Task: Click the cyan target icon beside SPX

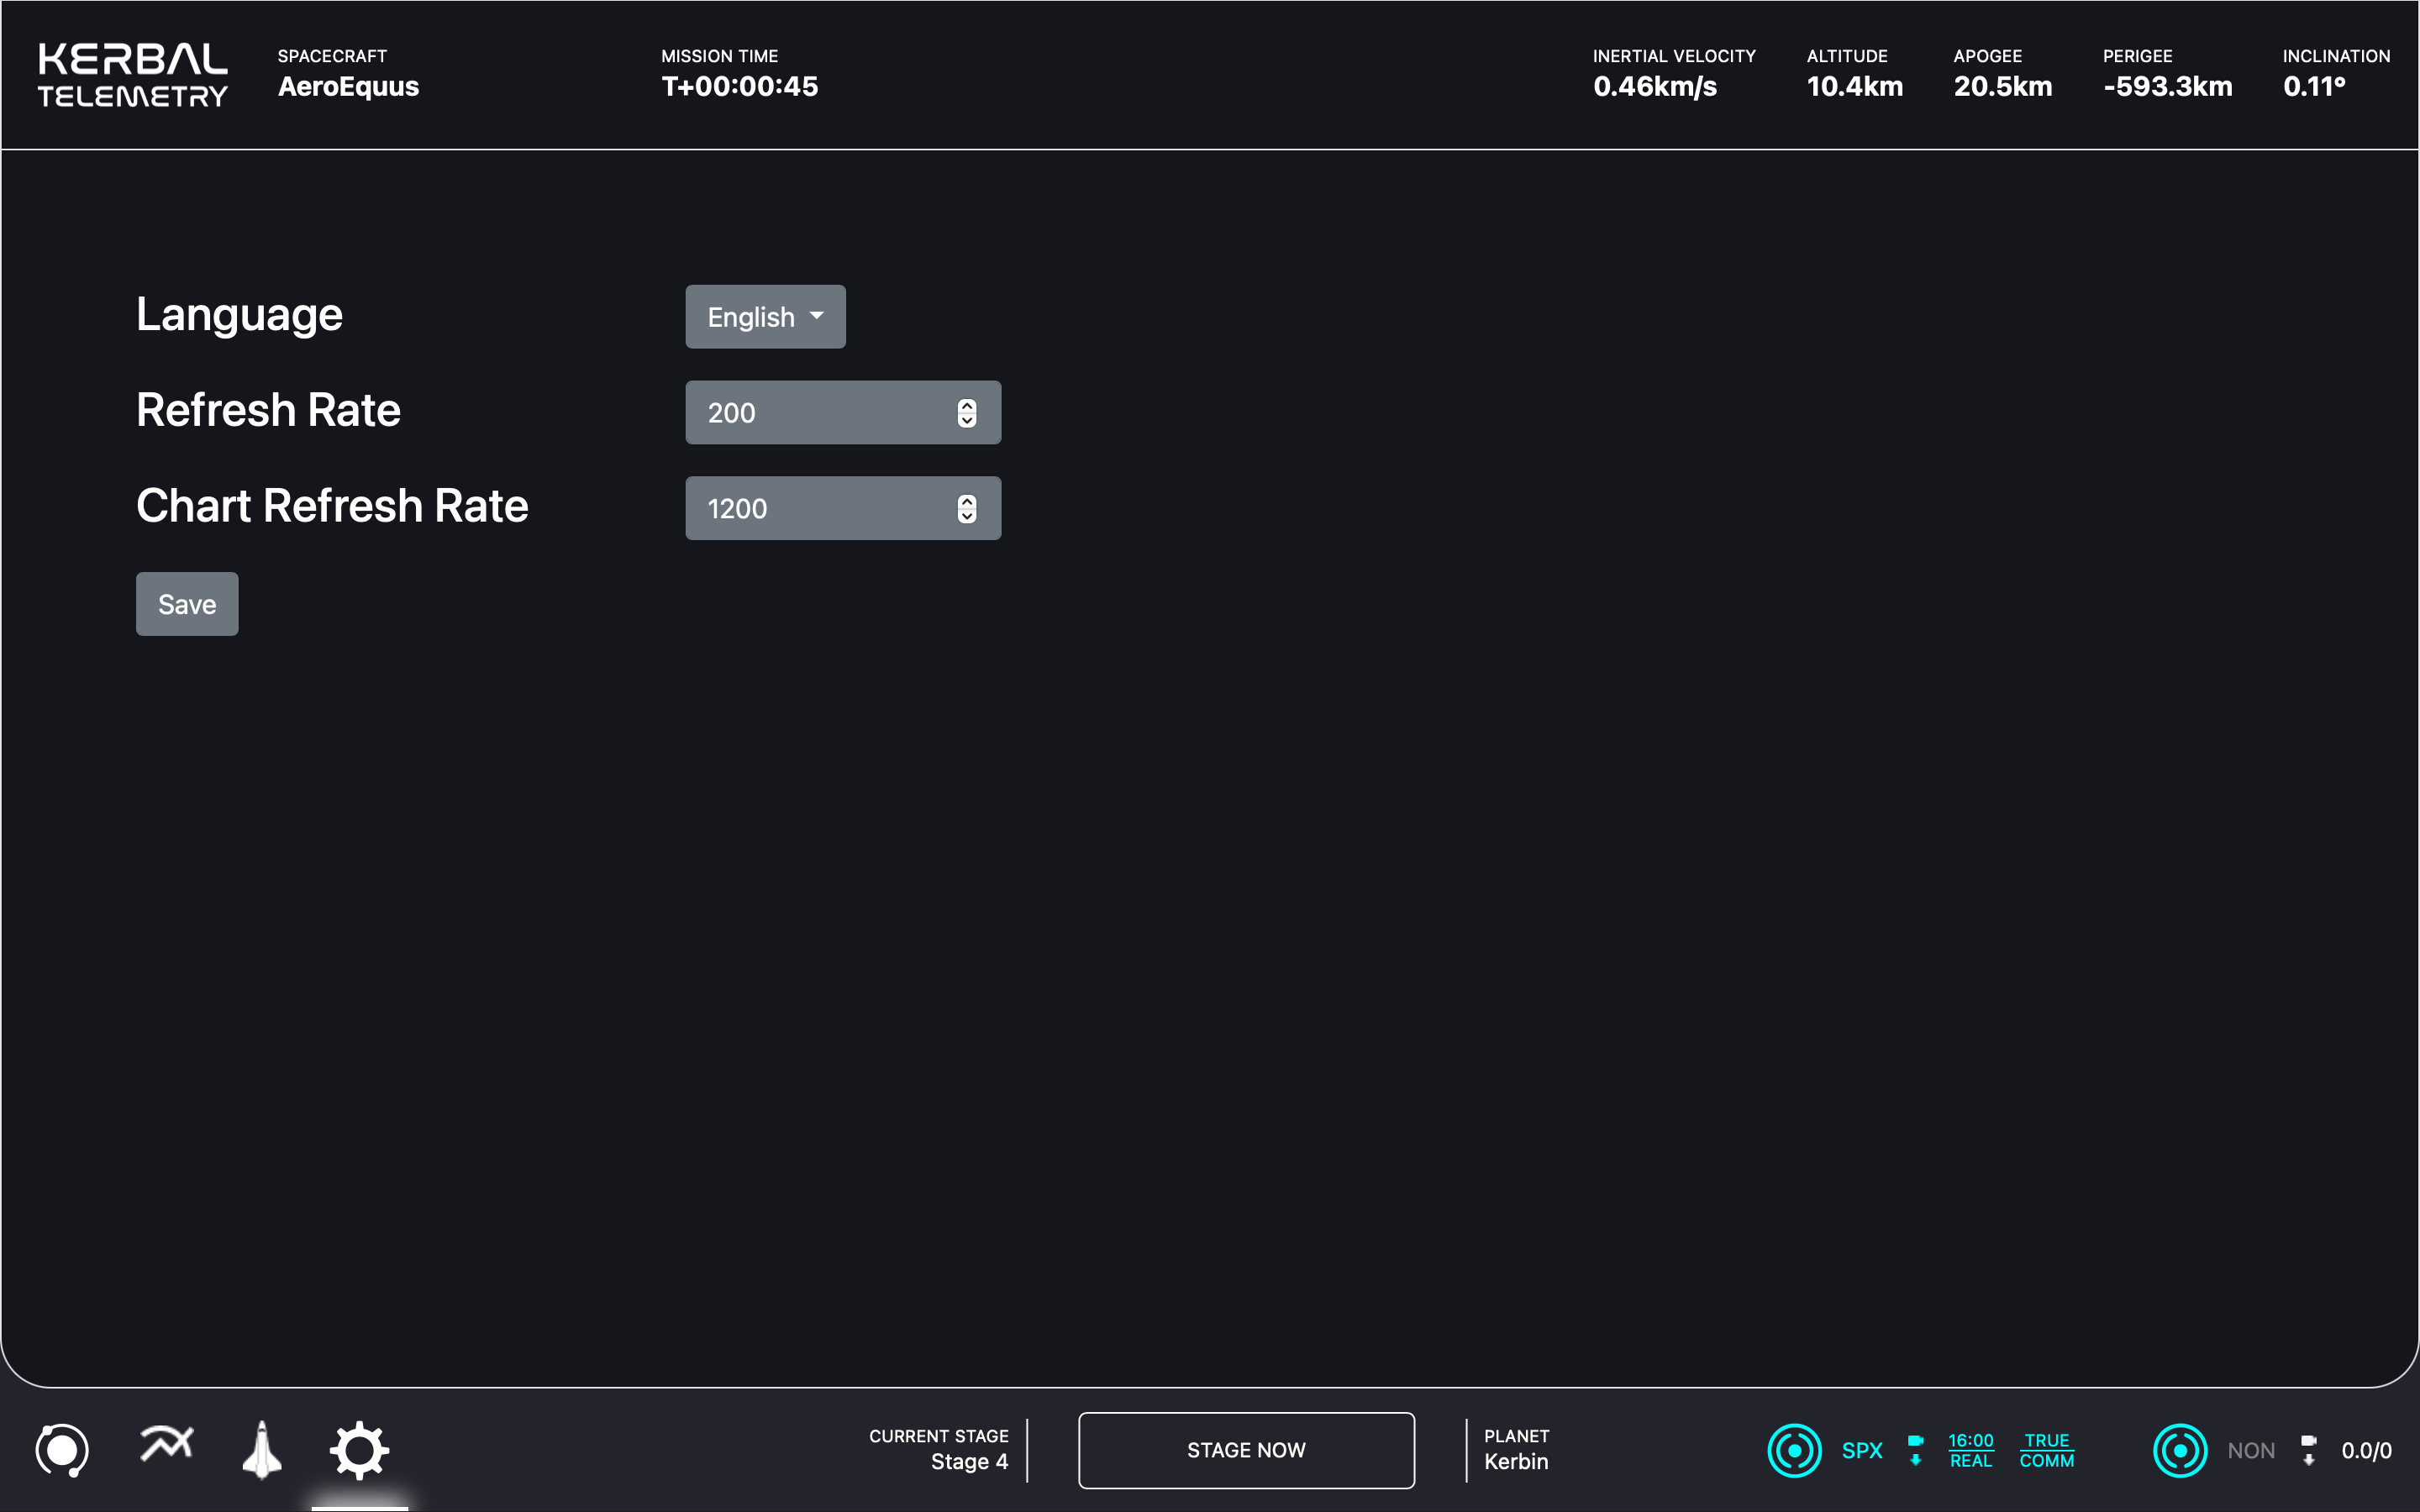Action: (1794, 1450)
